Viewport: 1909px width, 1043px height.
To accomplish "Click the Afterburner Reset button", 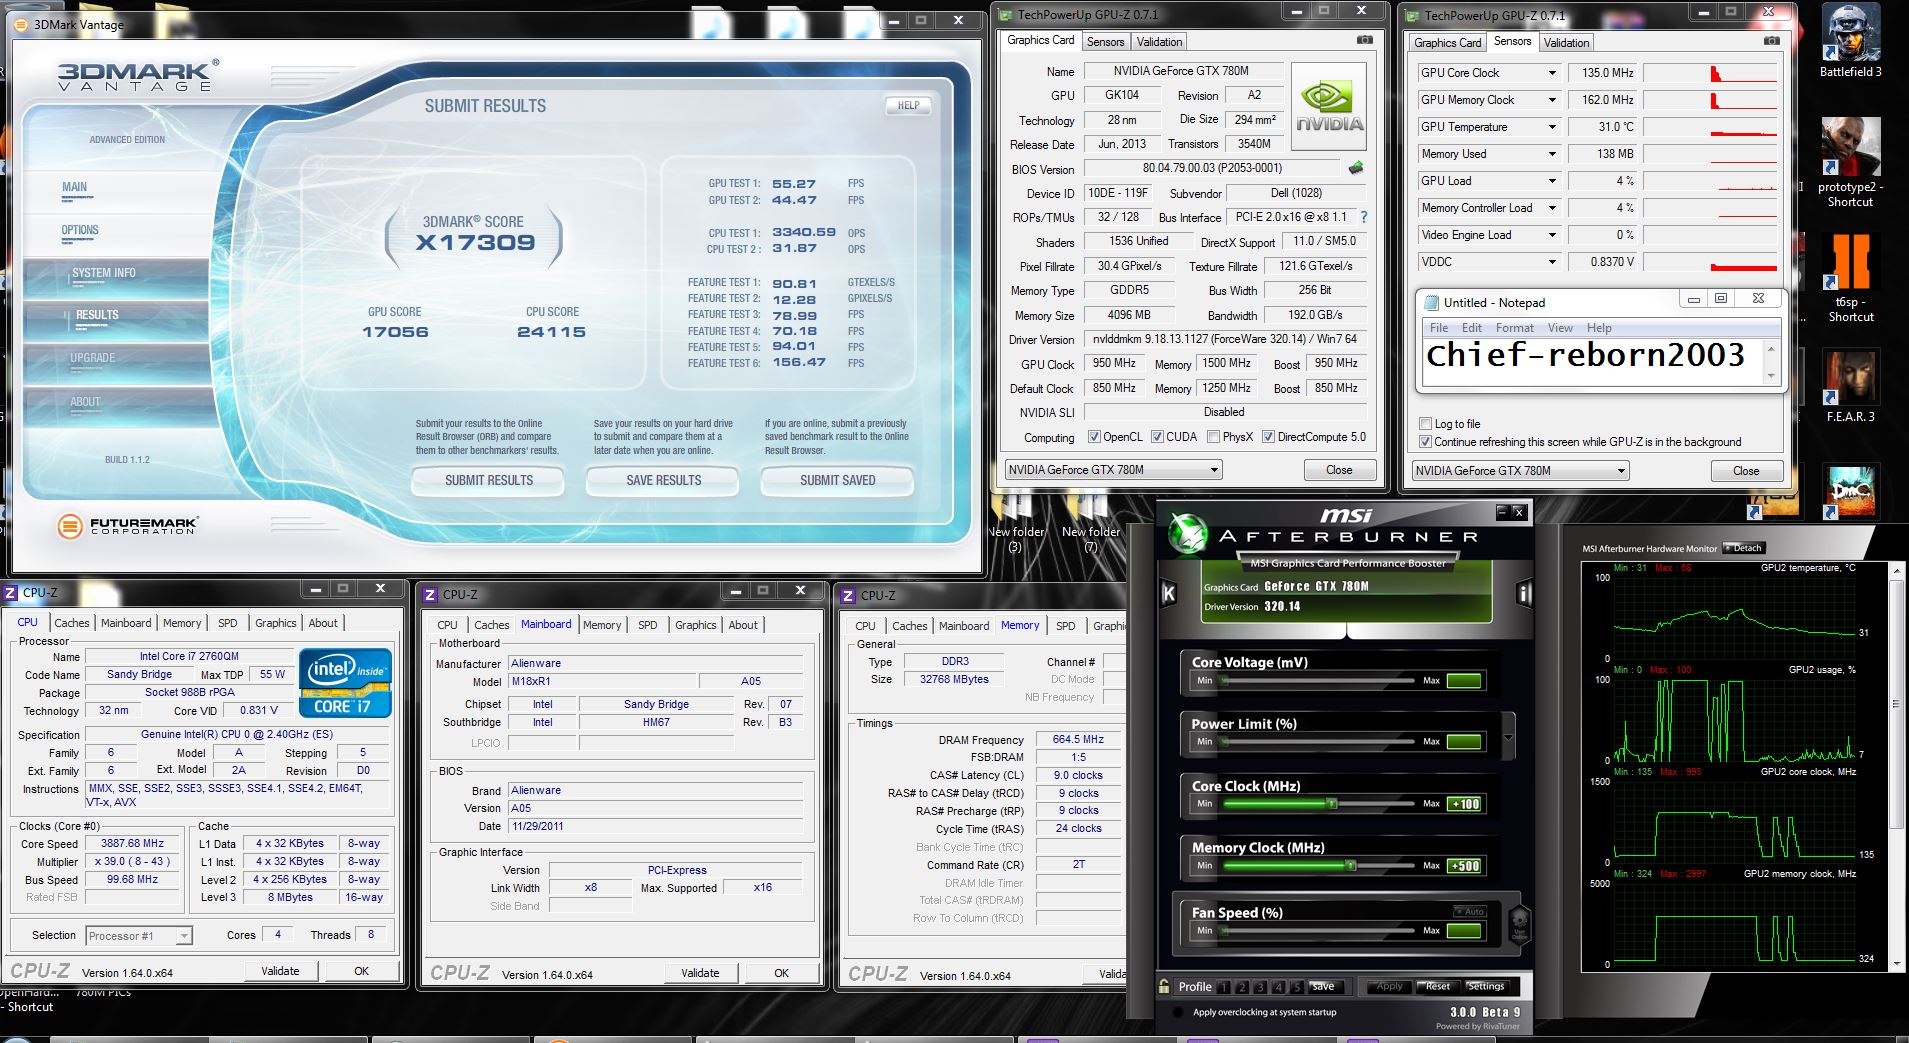I will pos(1438,986).
